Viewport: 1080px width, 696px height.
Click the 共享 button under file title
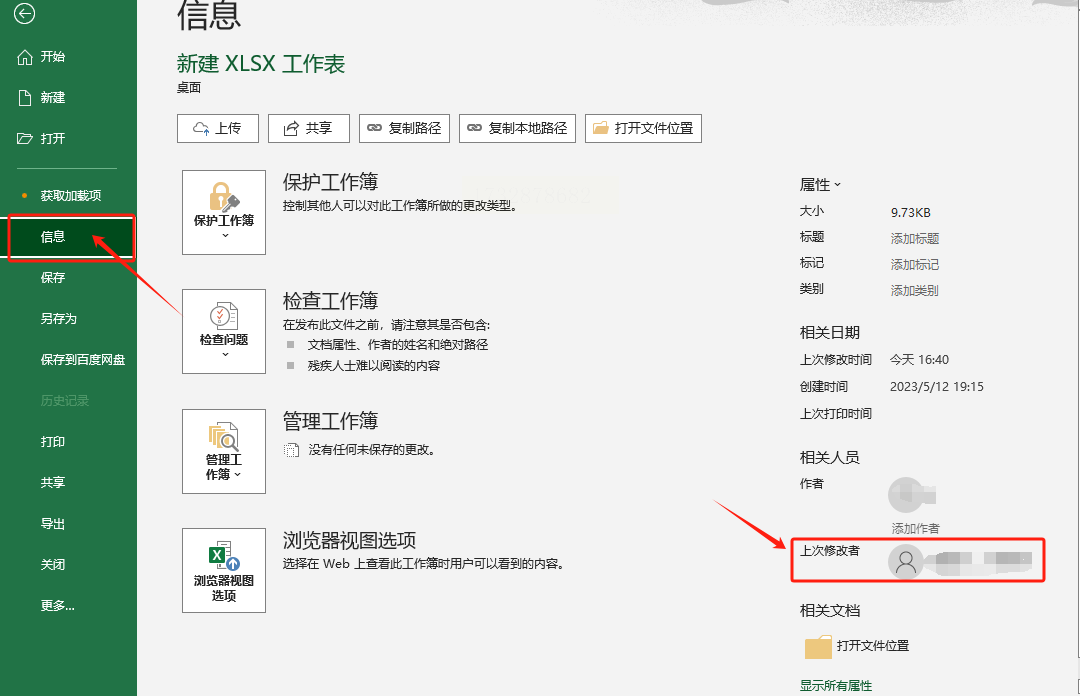coord(309,128)
